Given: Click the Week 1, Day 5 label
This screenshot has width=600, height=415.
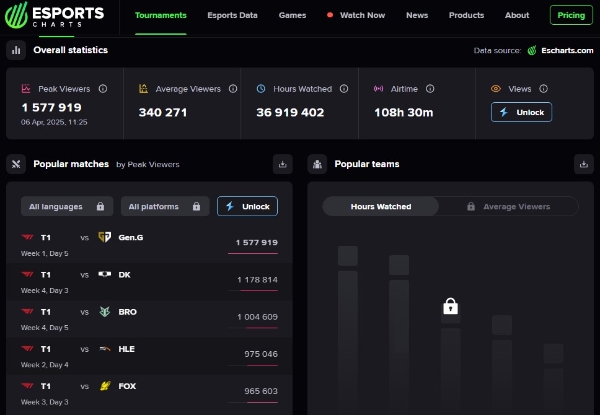Looking at the screenshot, I should point(45,254).
